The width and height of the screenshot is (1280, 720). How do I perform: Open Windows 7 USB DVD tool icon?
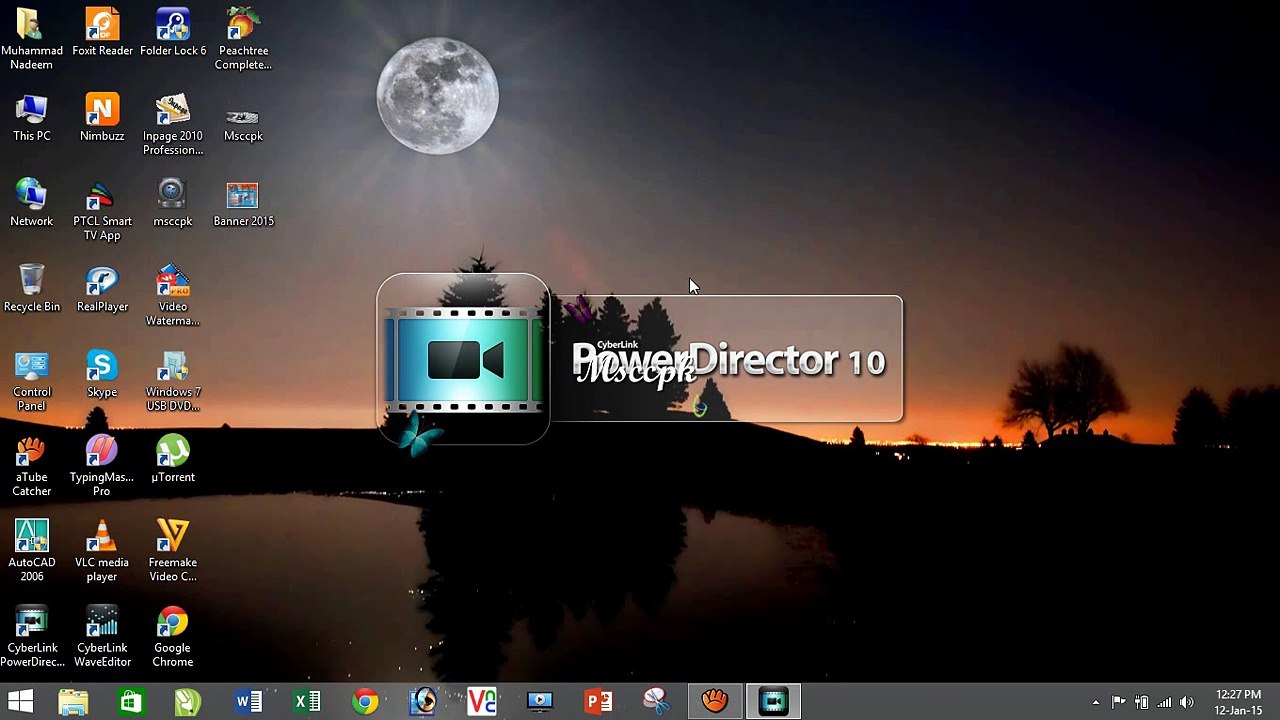(x=173, y=380)
